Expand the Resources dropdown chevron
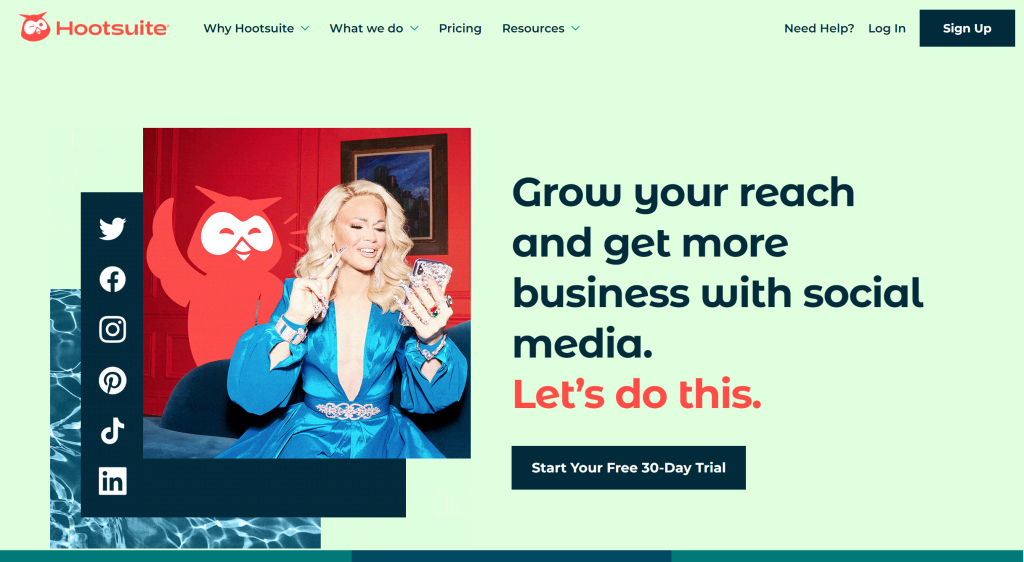The height and width of the screenshot is (562, 1024). tap(575, 29)
